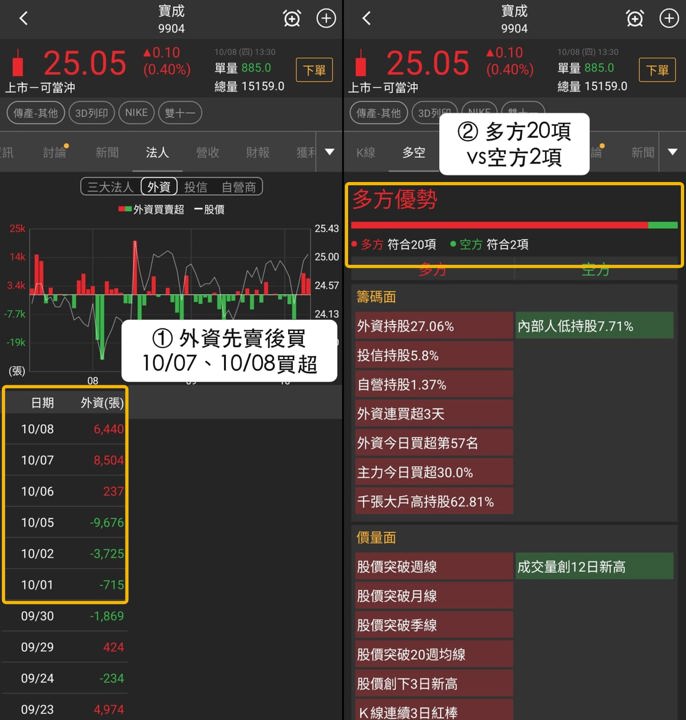This screenshot has height=720, width=686.
Task: Open the 10/02 row showing -3,725
Action: click(65, 554)
